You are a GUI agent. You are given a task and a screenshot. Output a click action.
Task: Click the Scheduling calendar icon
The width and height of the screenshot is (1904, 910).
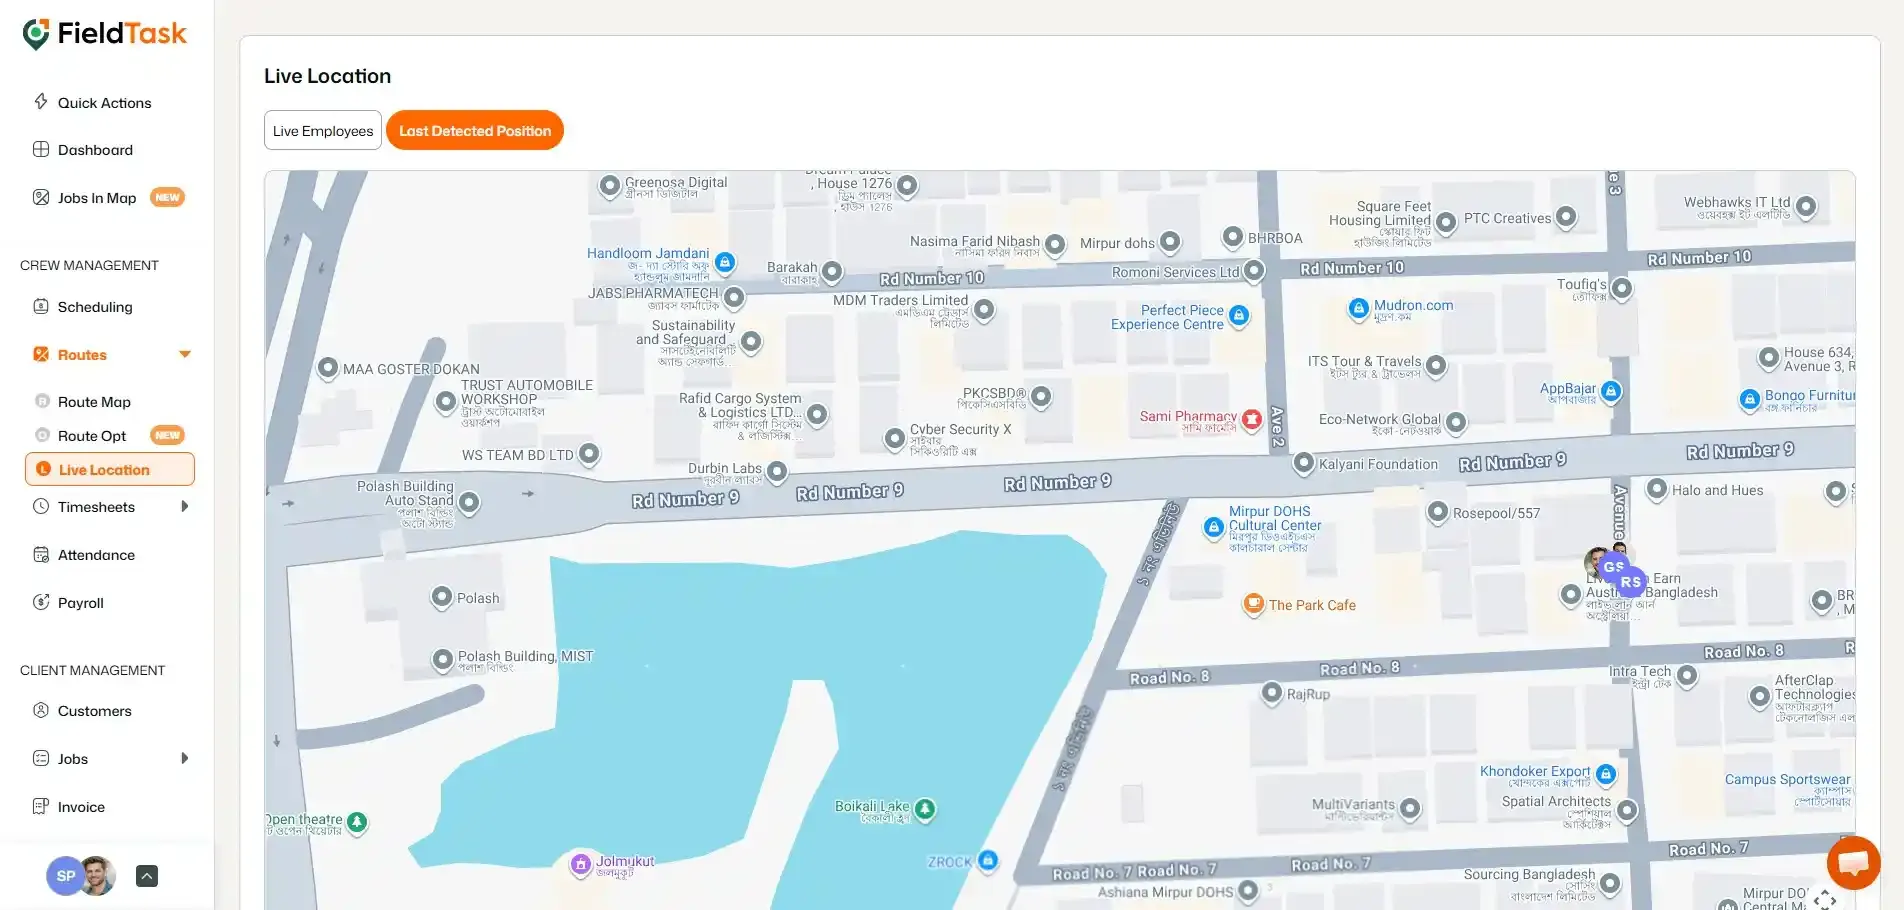(41, 306)
